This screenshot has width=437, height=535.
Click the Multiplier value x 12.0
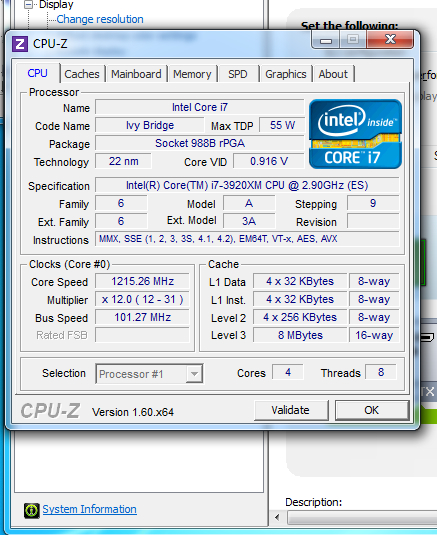[142, 299]
